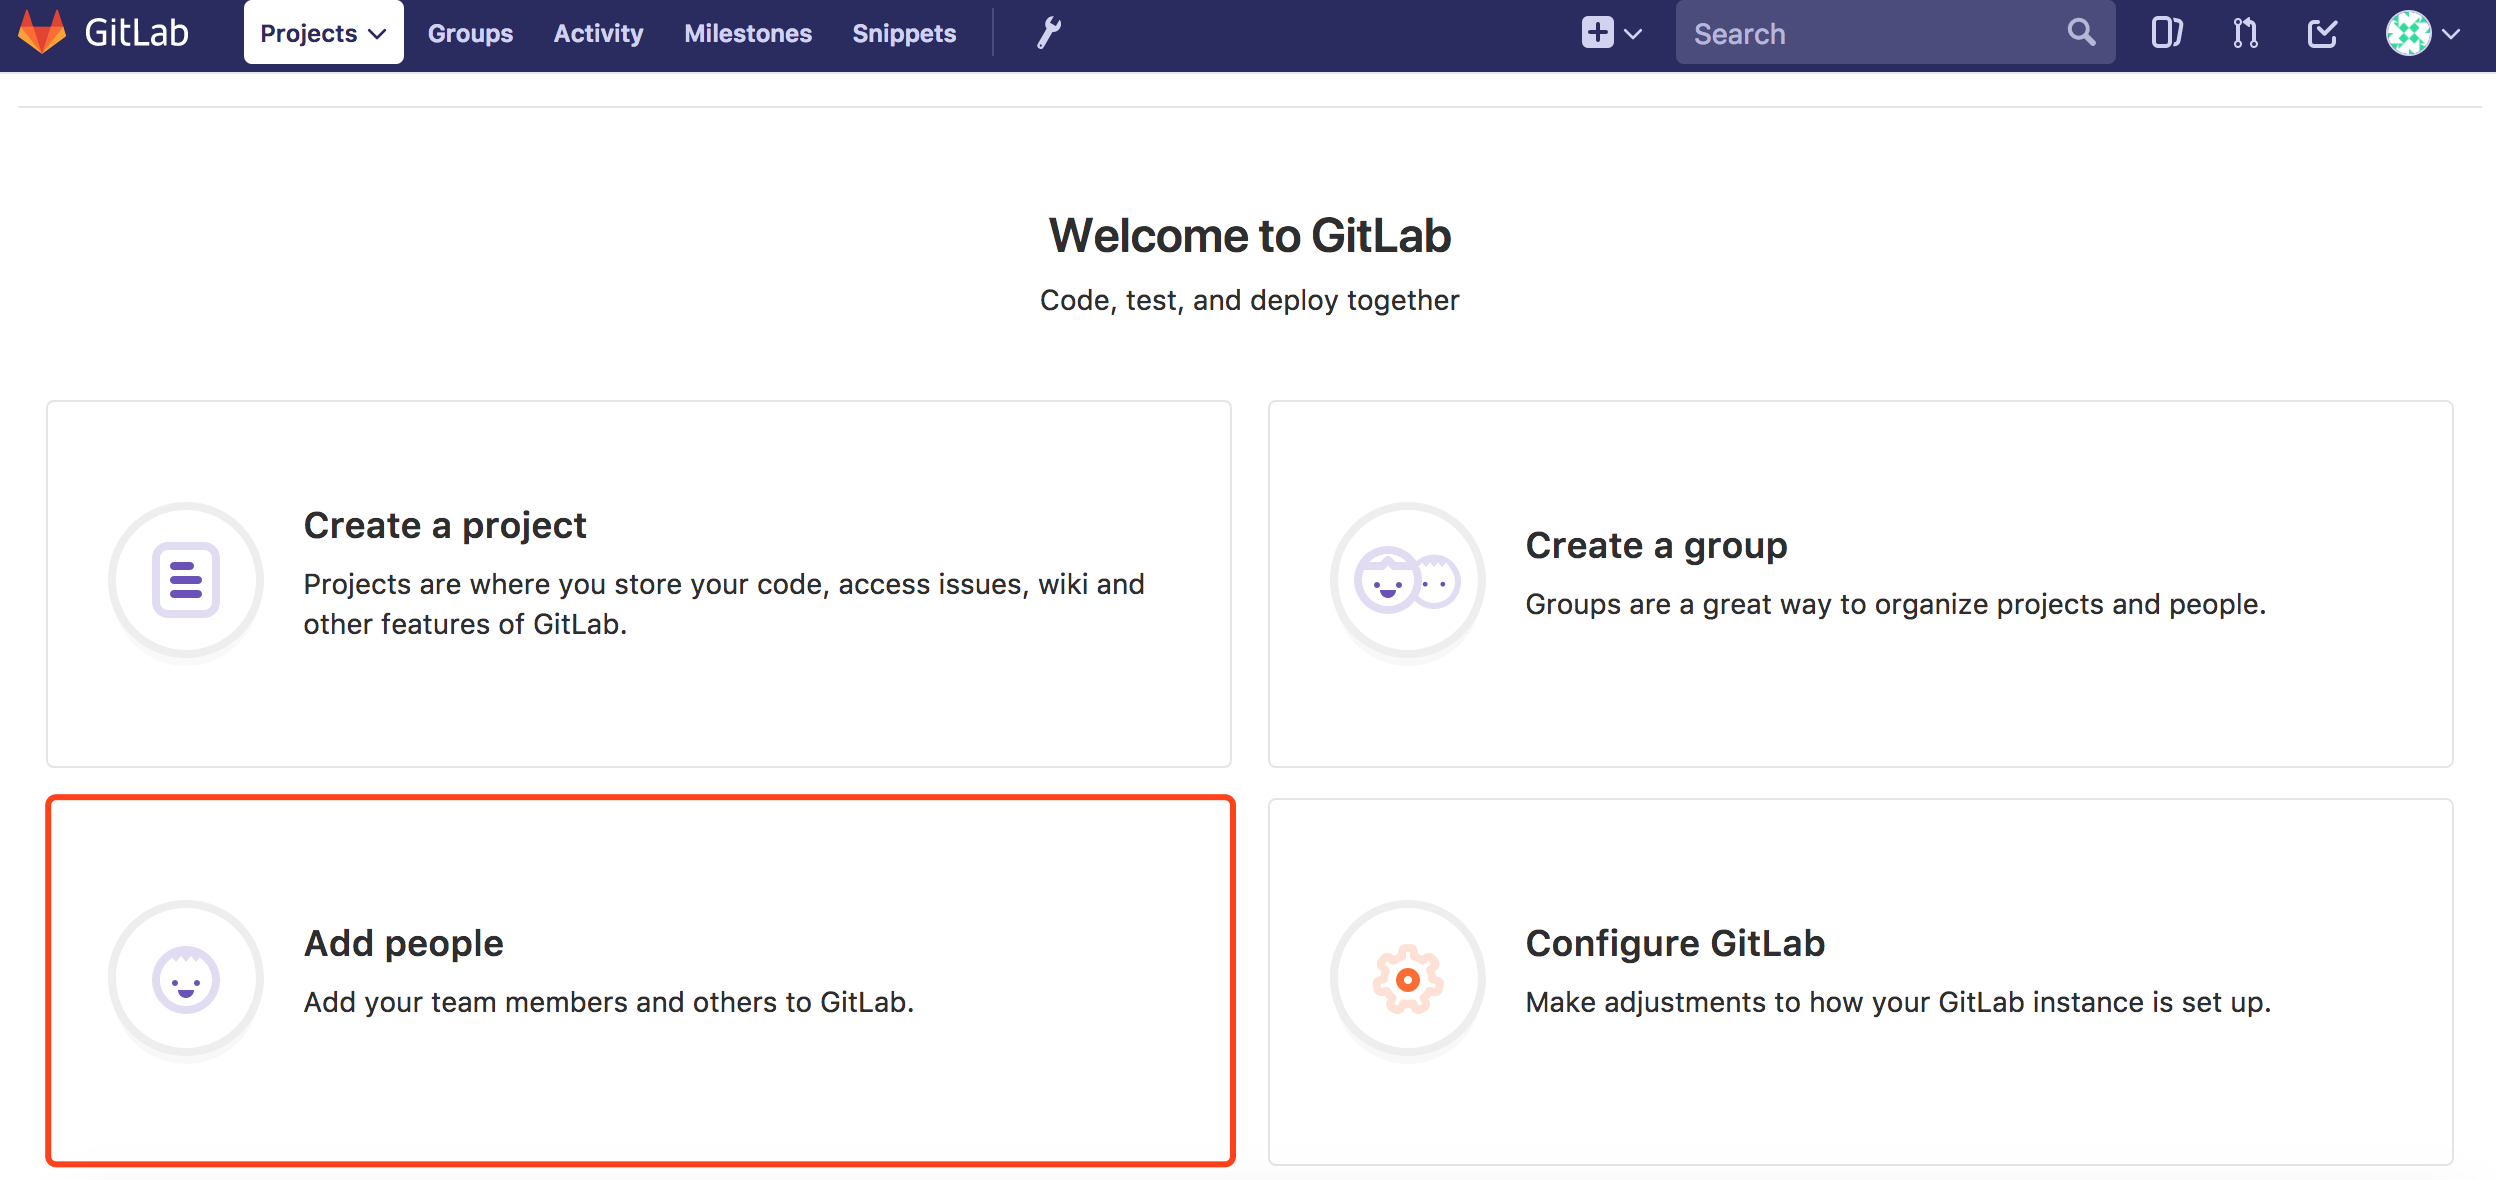
Task: Click the plus new item icon
Action: coord(1597,33)
